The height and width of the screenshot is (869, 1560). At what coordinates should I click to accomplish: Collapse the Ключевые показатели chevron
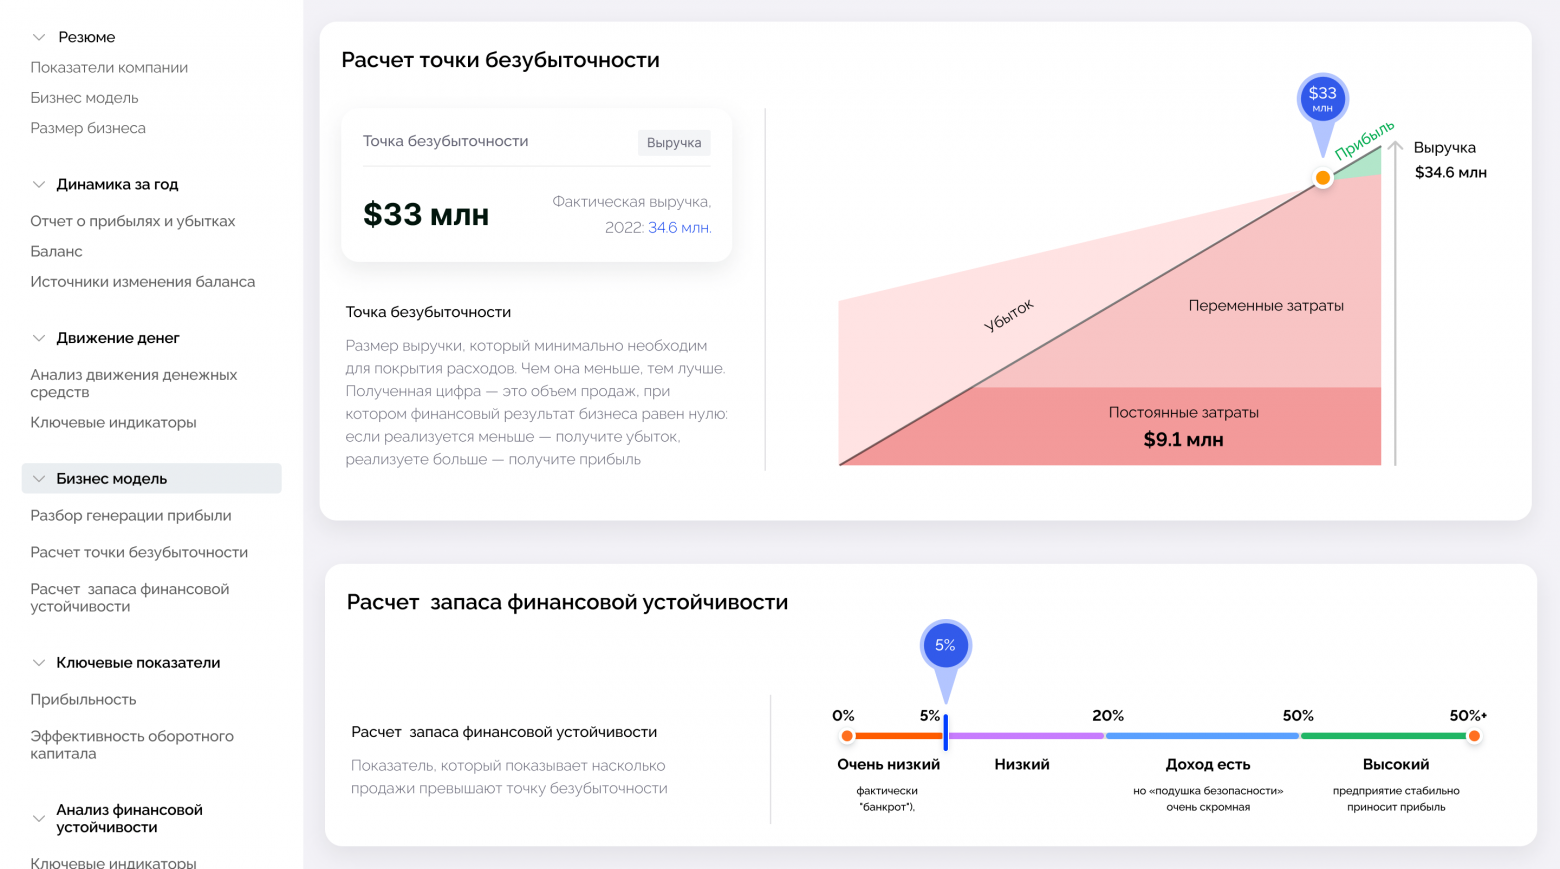tap(39, 663)
